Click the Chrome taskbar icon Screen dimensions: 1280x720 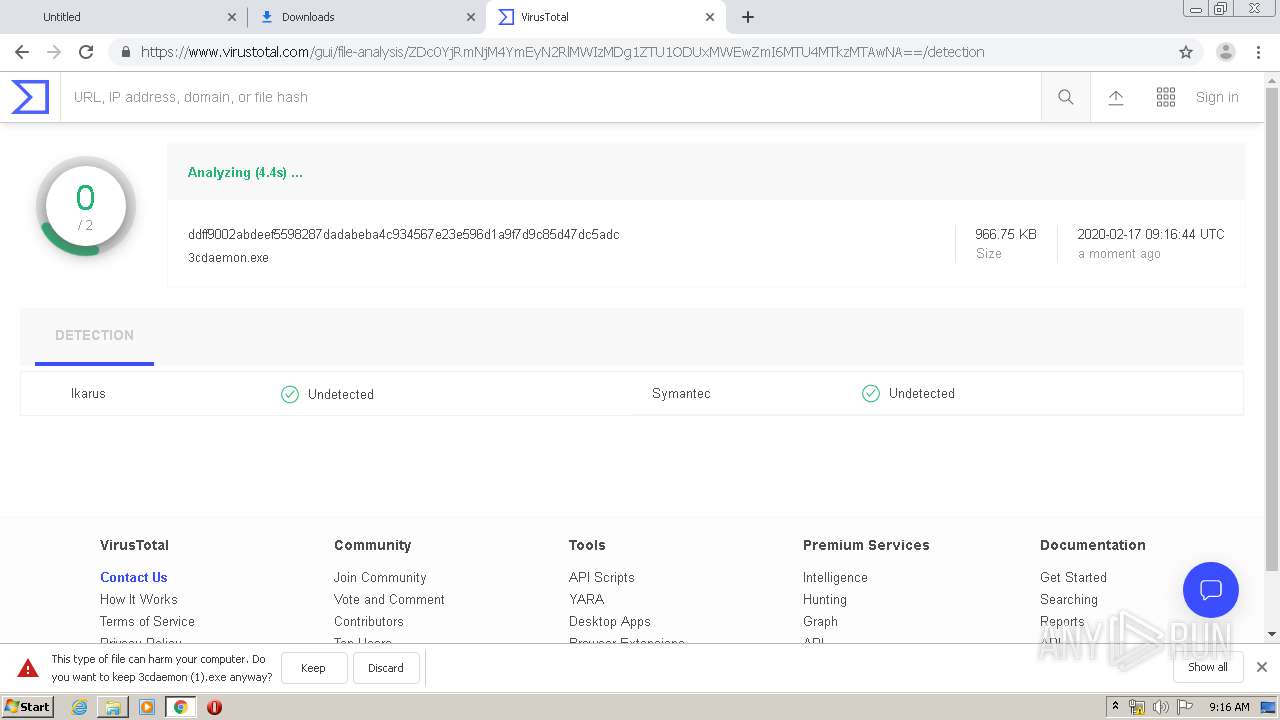tap(181, 707)
